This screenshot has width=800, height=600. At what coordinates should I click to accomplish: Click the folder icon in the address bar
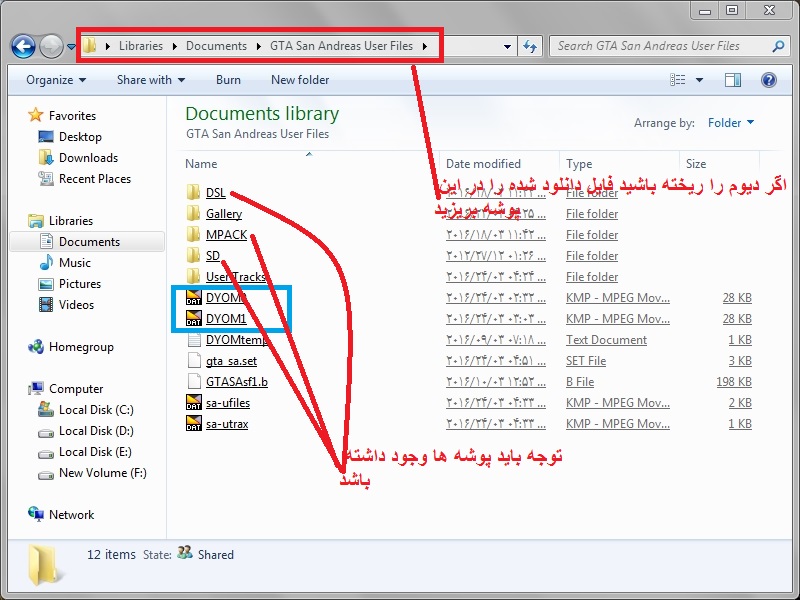click(x=89, y=45)
